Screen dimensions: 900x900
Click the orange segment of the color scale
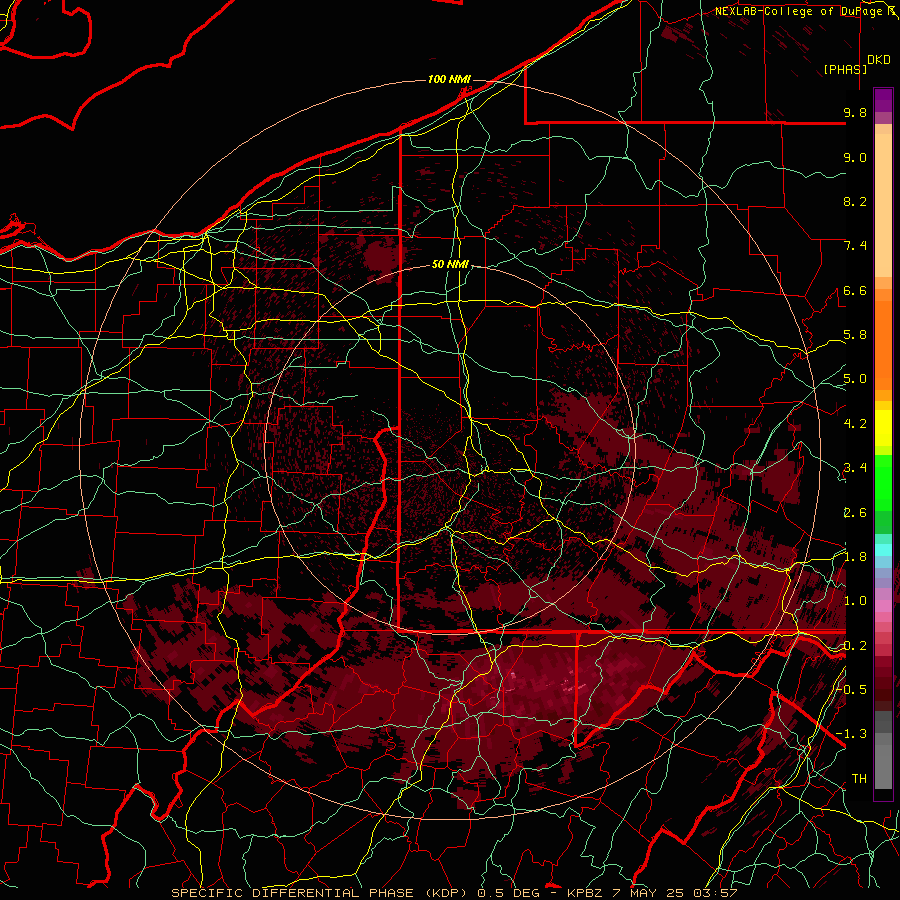coord(883,344)
